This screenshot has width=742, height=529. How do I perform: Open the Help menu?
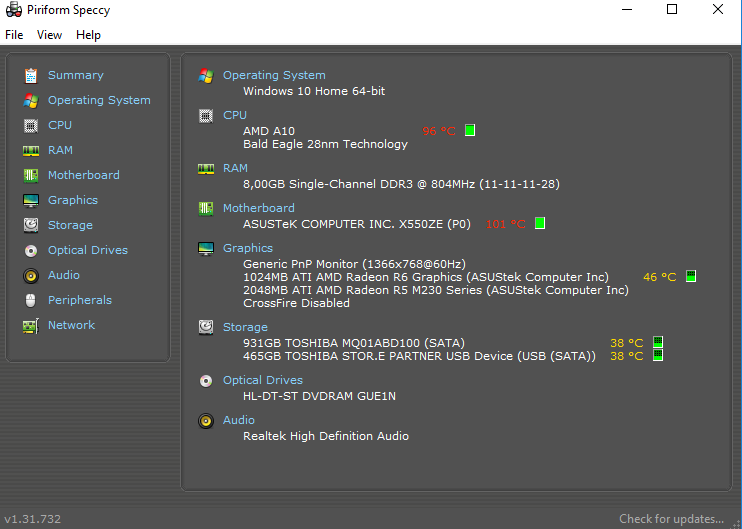pos(88,35)
